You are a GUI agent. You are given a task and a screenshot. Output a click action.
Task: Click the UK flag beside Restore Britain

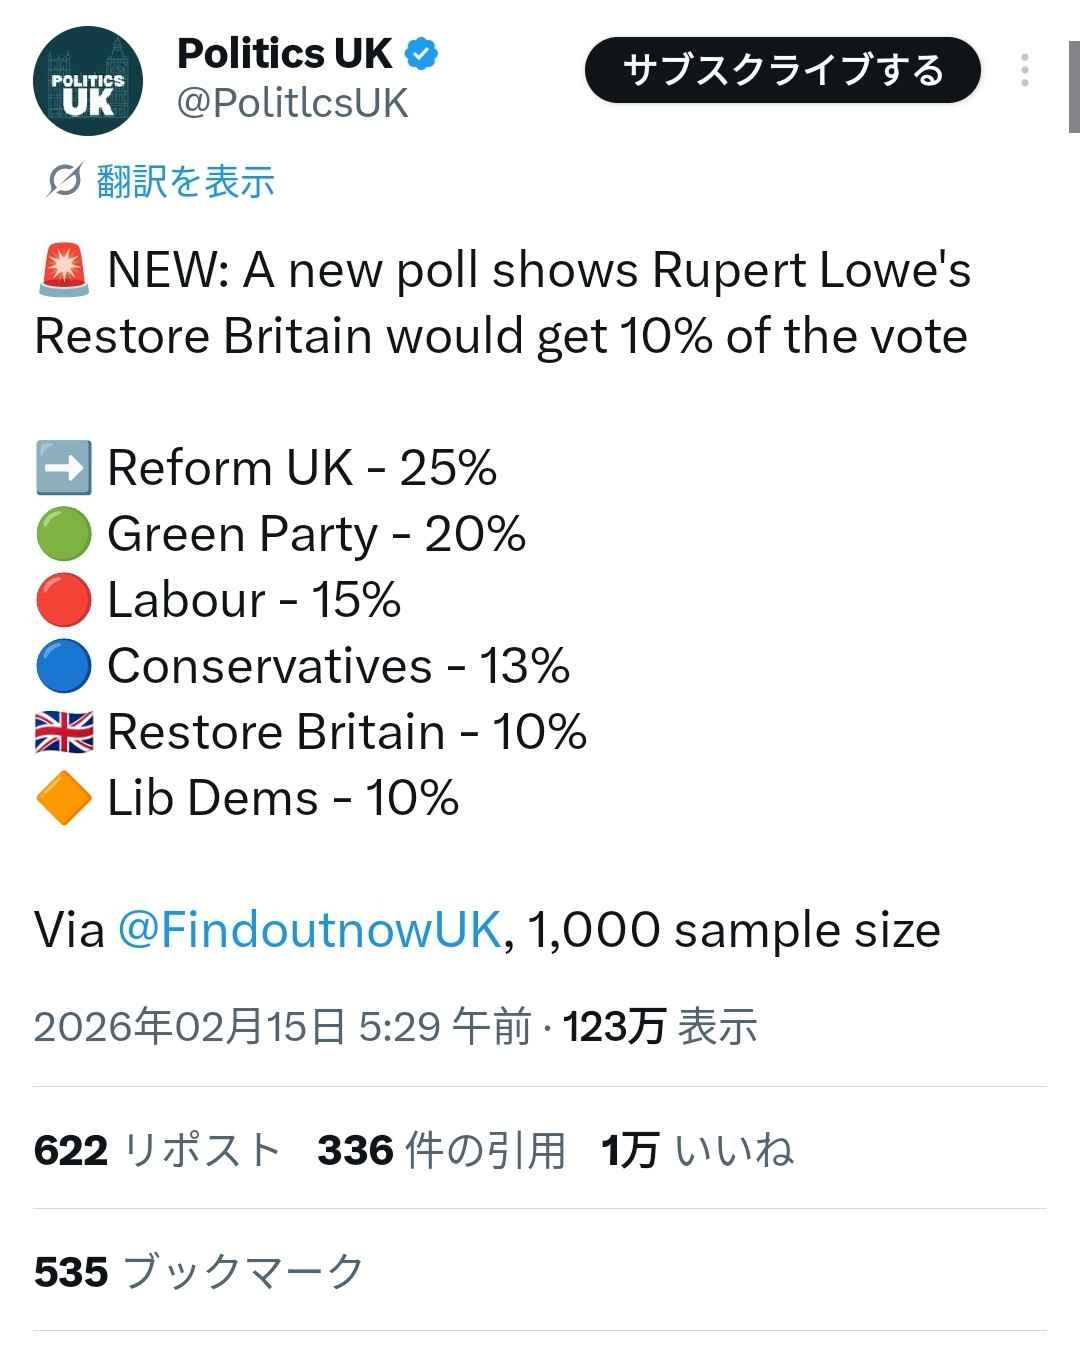tap(64, 732)
